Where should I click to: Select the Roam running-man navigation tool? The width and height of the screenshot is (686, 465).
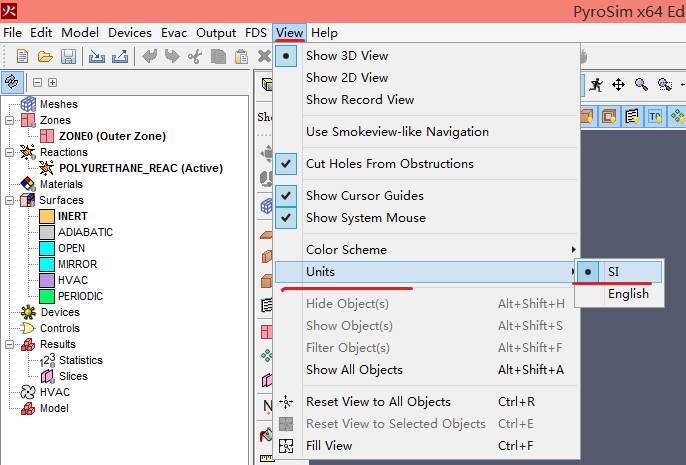tap(595, 84)
